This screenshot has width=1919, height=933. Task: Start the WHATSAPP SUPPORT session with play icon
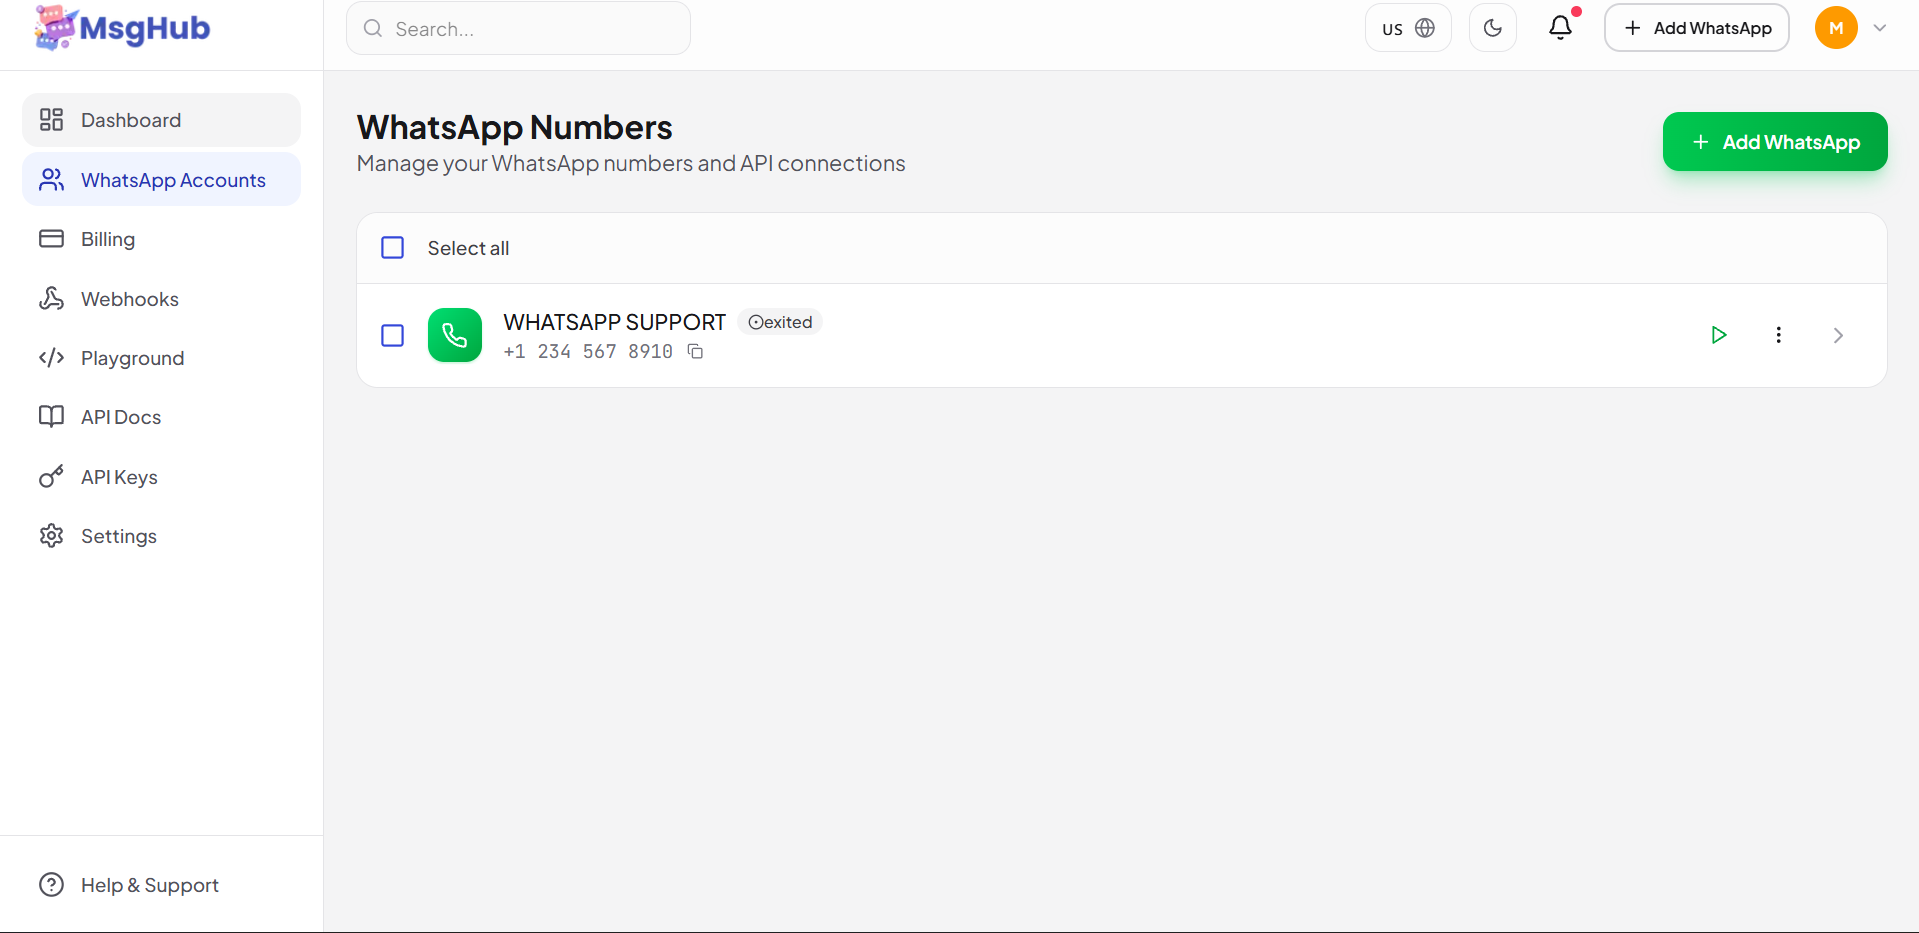[1719, 335]
